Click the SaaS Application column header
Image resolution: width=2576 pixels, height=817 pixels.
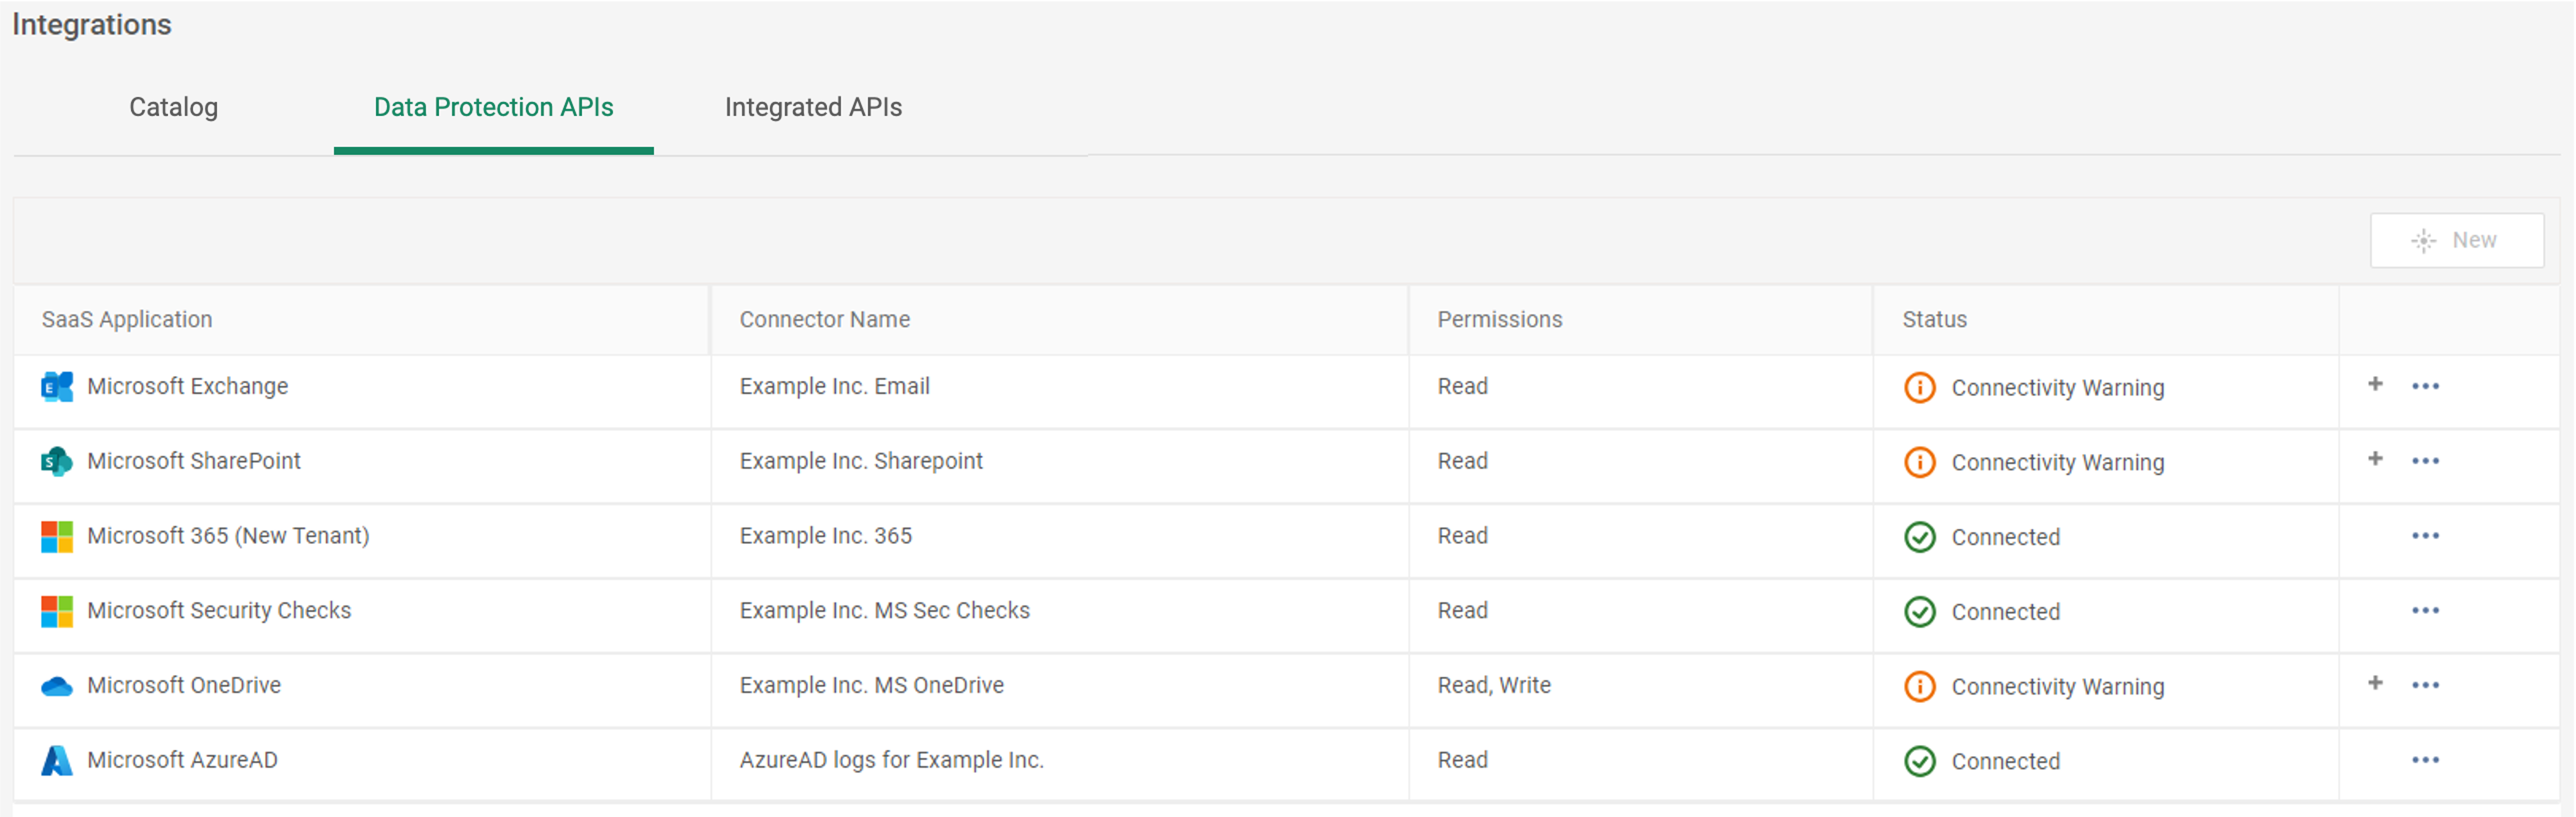point(127,320)
